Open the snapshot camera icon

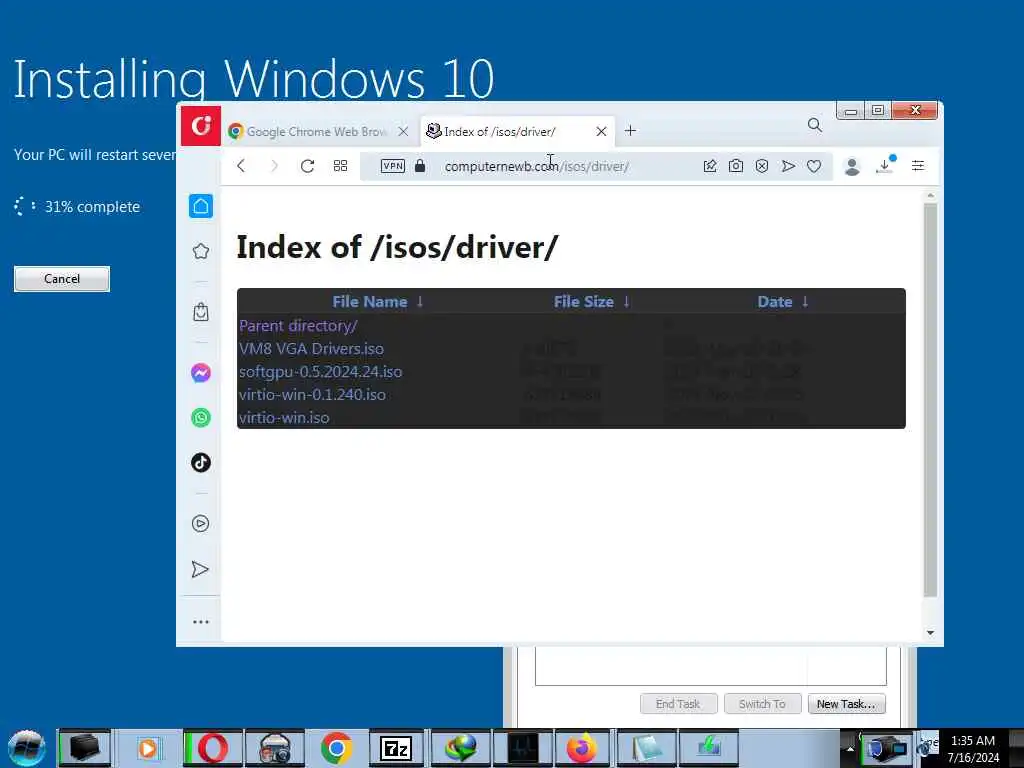(736, 166)
